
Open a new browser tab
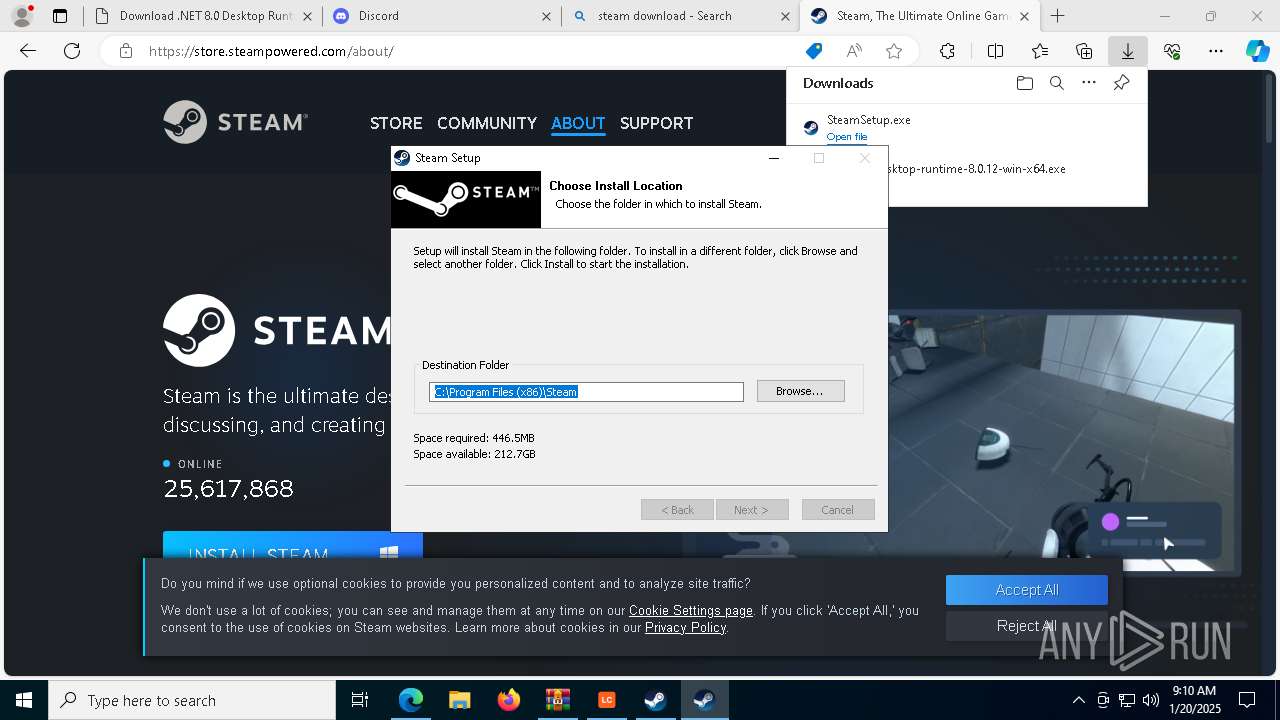coord(1057,16)
